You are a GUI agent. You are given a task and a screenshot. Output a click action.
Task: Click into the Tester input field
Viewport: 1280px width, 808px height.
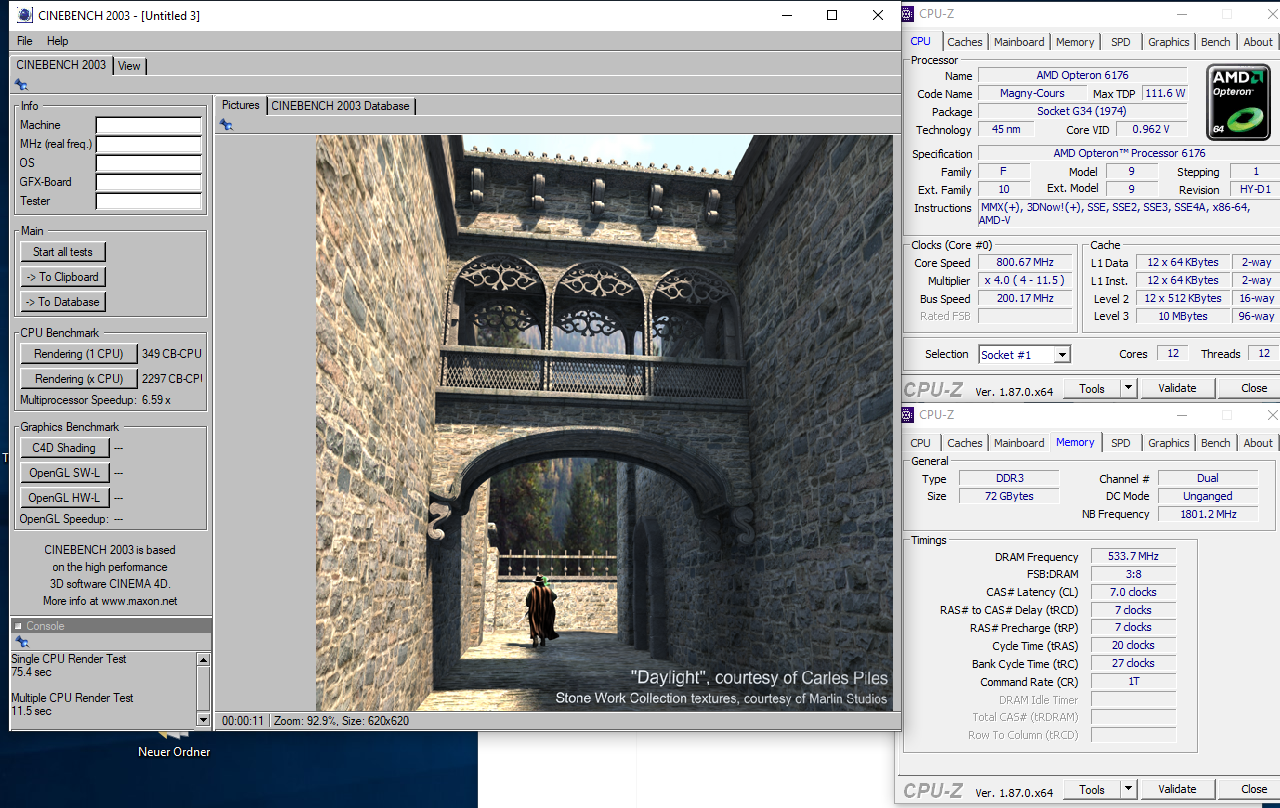click(149, 202)
